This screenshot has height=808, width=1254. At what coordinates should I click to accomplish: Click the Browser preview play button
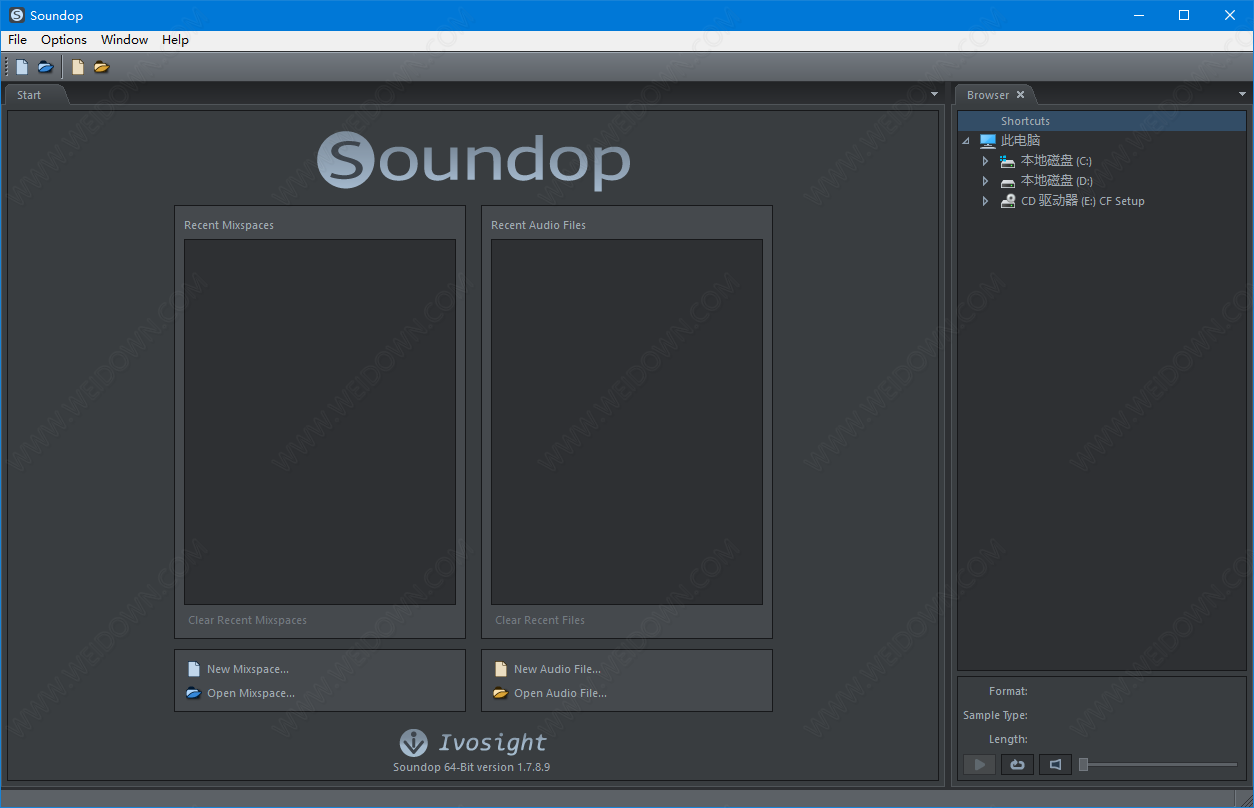click(979, 765)
